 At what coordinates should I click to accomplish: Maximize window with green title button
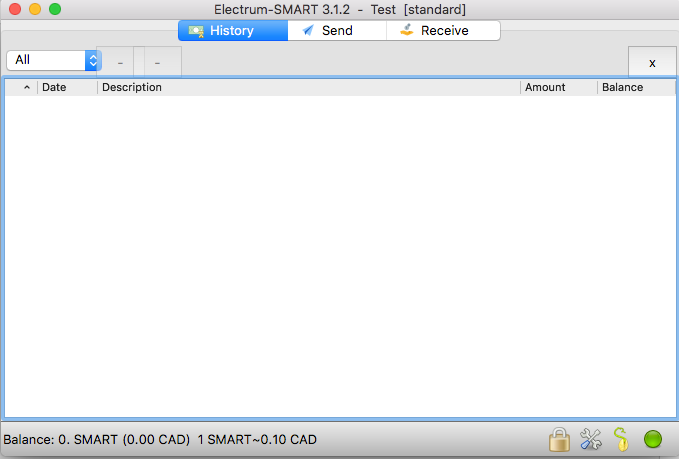(55, 9)
